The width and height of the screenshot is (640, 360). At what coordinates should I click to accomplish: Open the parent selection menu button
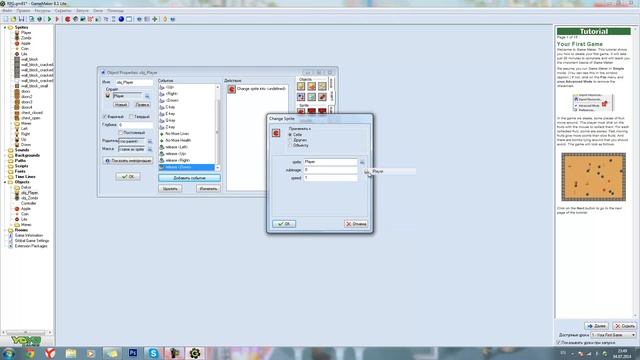click(150, 141)
